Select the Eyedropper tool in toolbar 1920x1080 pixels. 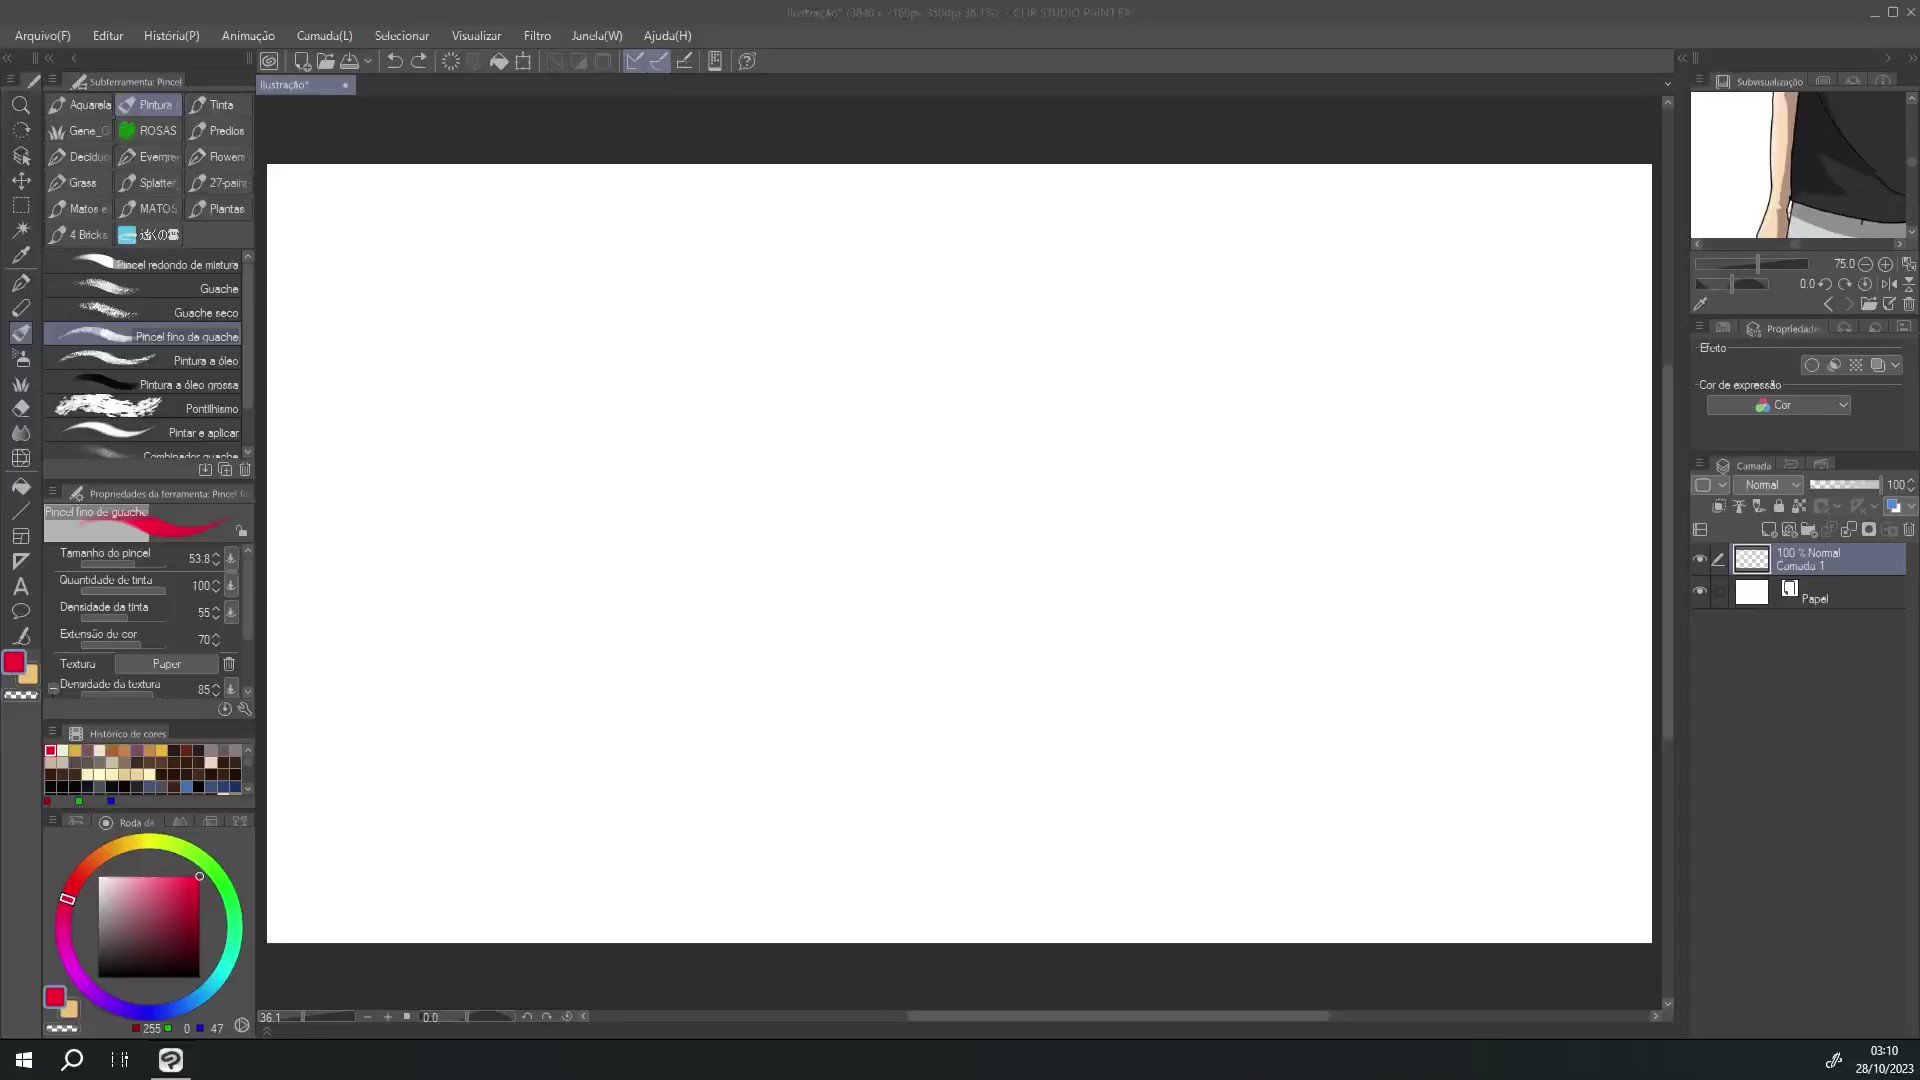coord(21,255)
